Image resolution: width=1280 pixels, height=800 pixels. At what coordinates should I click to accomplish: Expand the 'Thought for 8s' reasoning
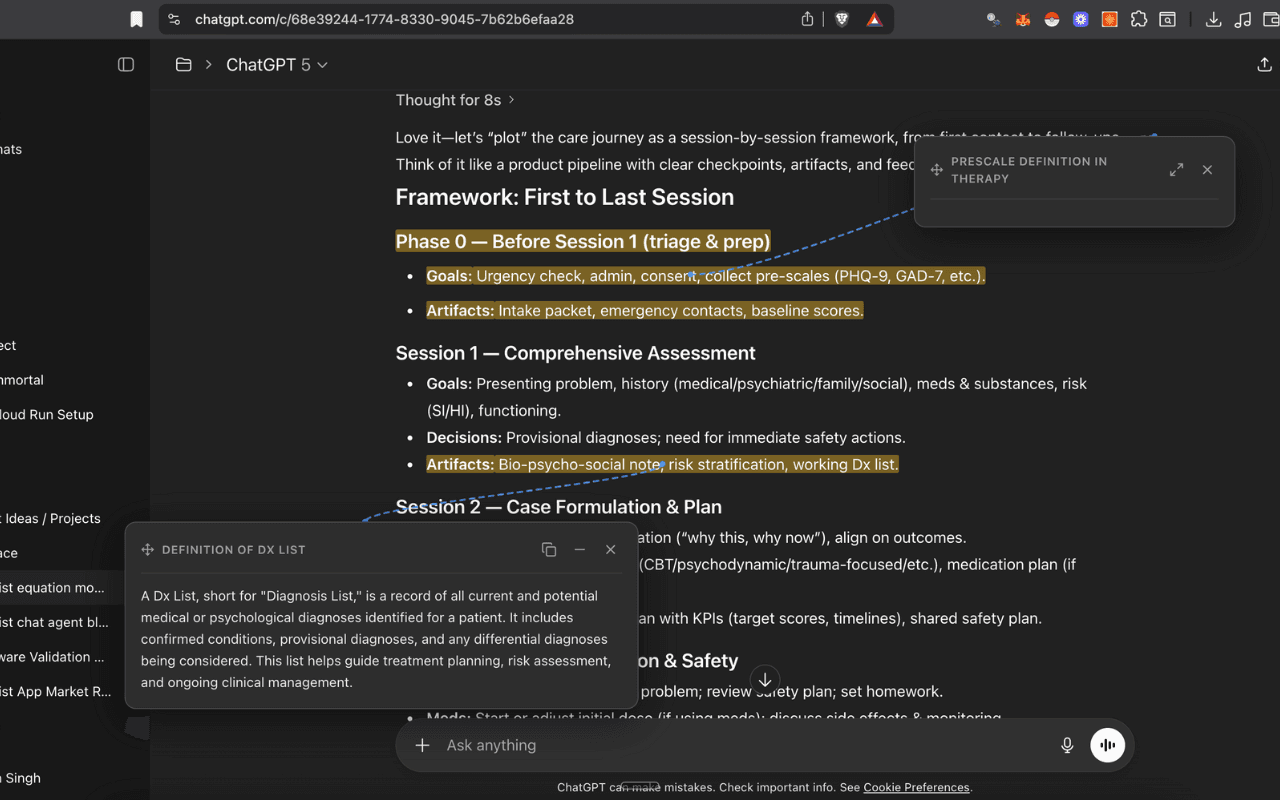(x=455, y=100)
